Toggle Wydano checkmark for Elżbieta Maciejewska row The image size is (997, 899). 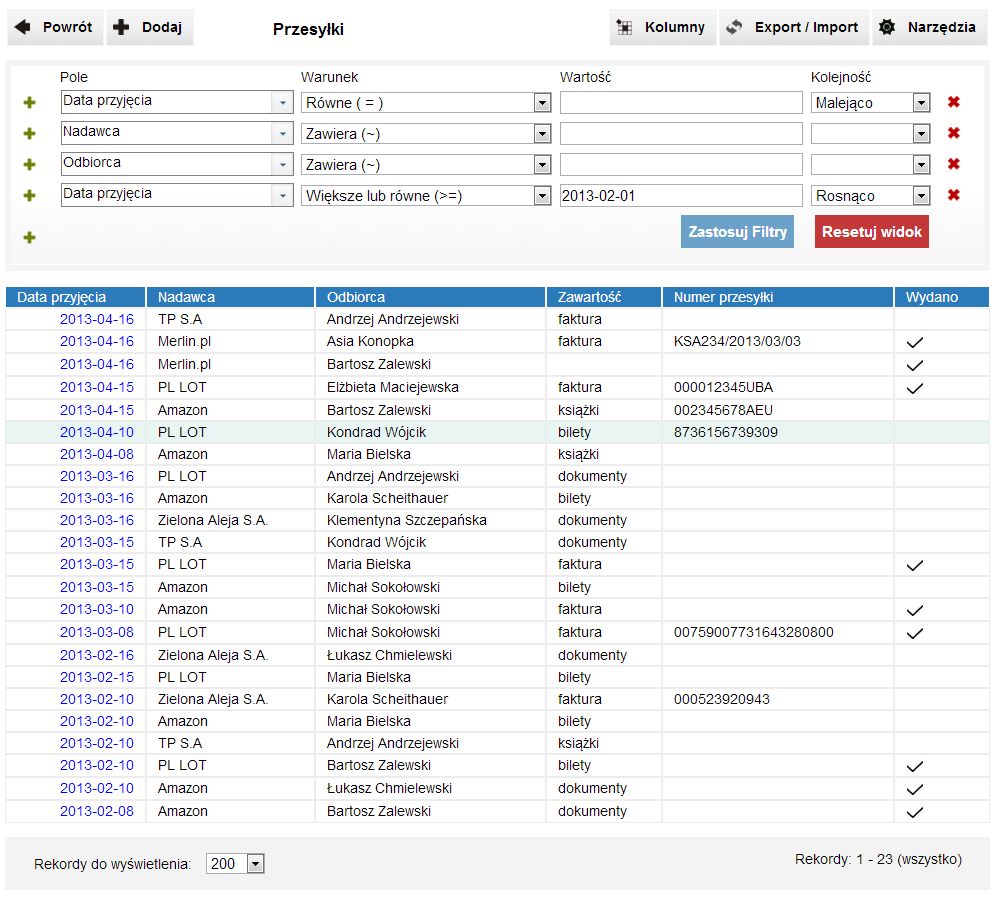[x=913, y=388]
